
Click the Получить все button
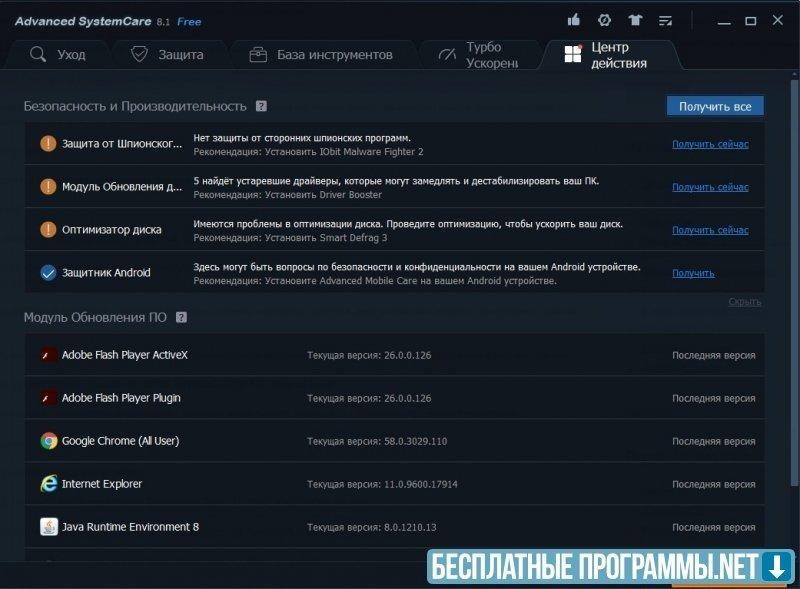pyautogui.click(x=715, y=106)
